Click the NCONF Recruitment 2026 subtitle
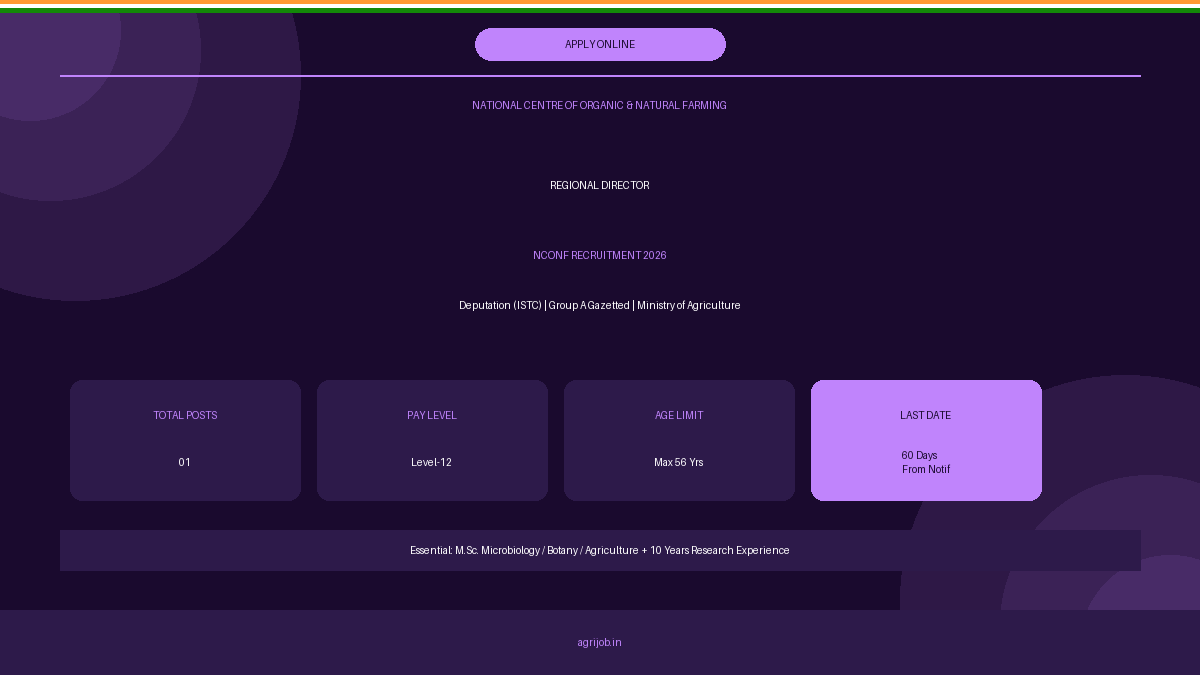This screenshot has height=675, width=1200. (x=600, y=255)
